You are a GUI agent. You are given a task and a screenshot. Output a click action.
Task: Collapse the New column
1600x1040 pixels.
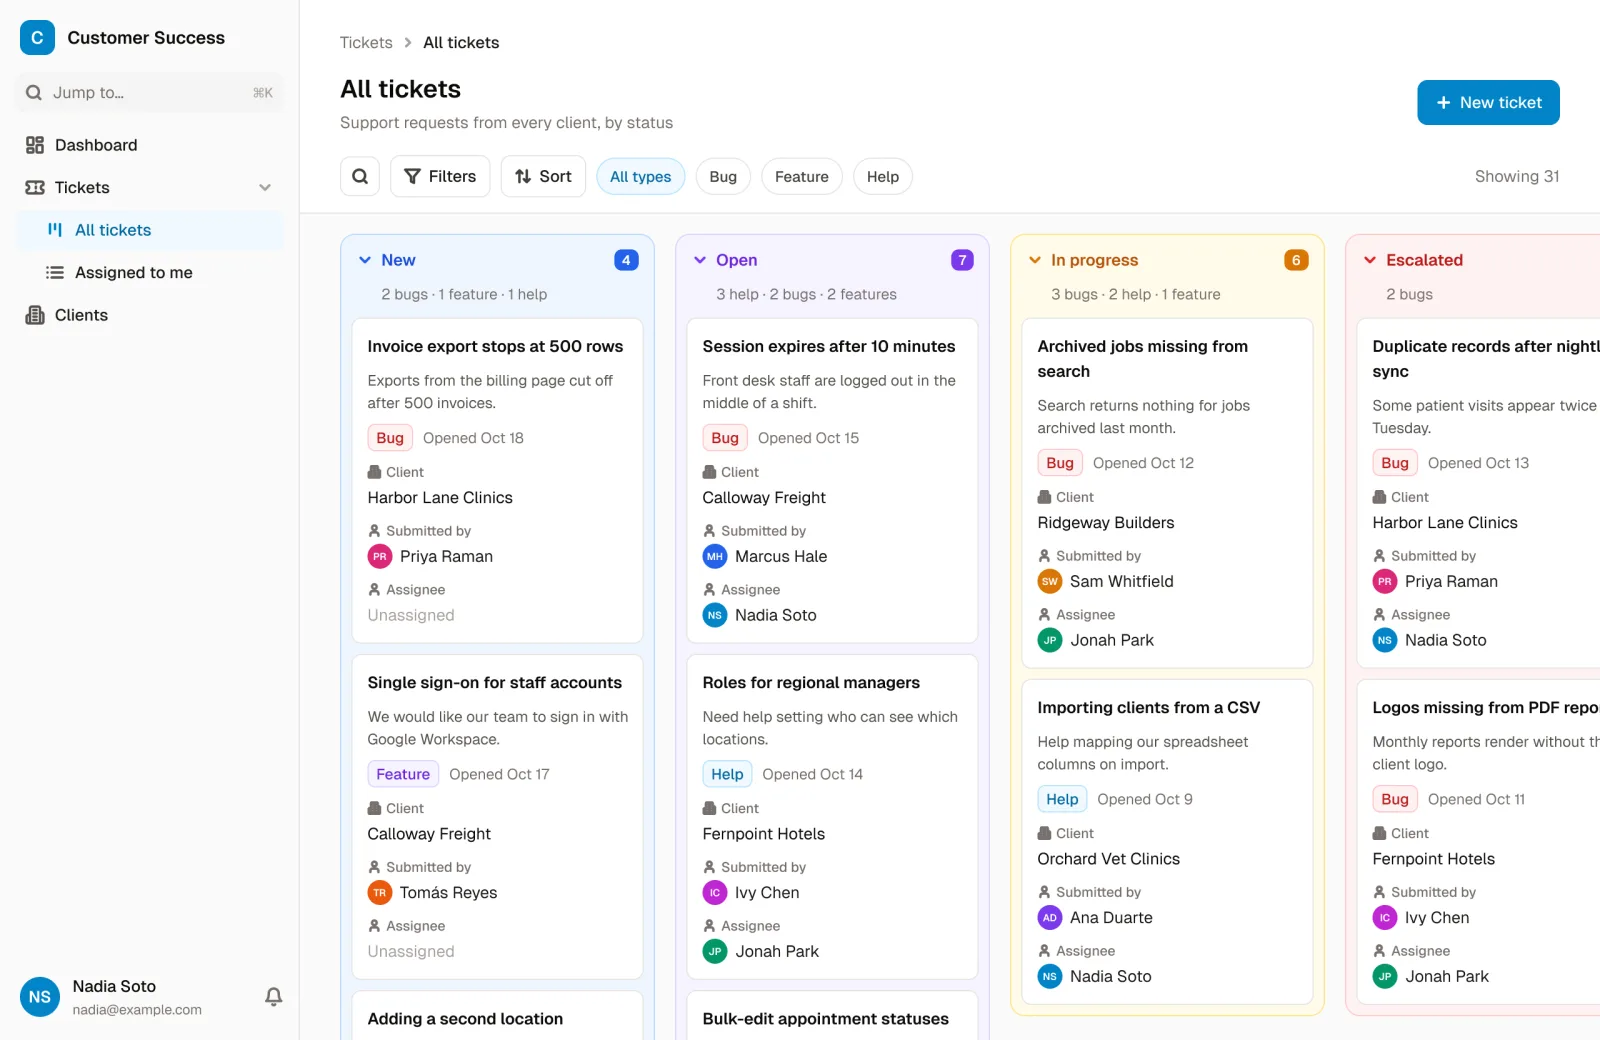[365, 260]
